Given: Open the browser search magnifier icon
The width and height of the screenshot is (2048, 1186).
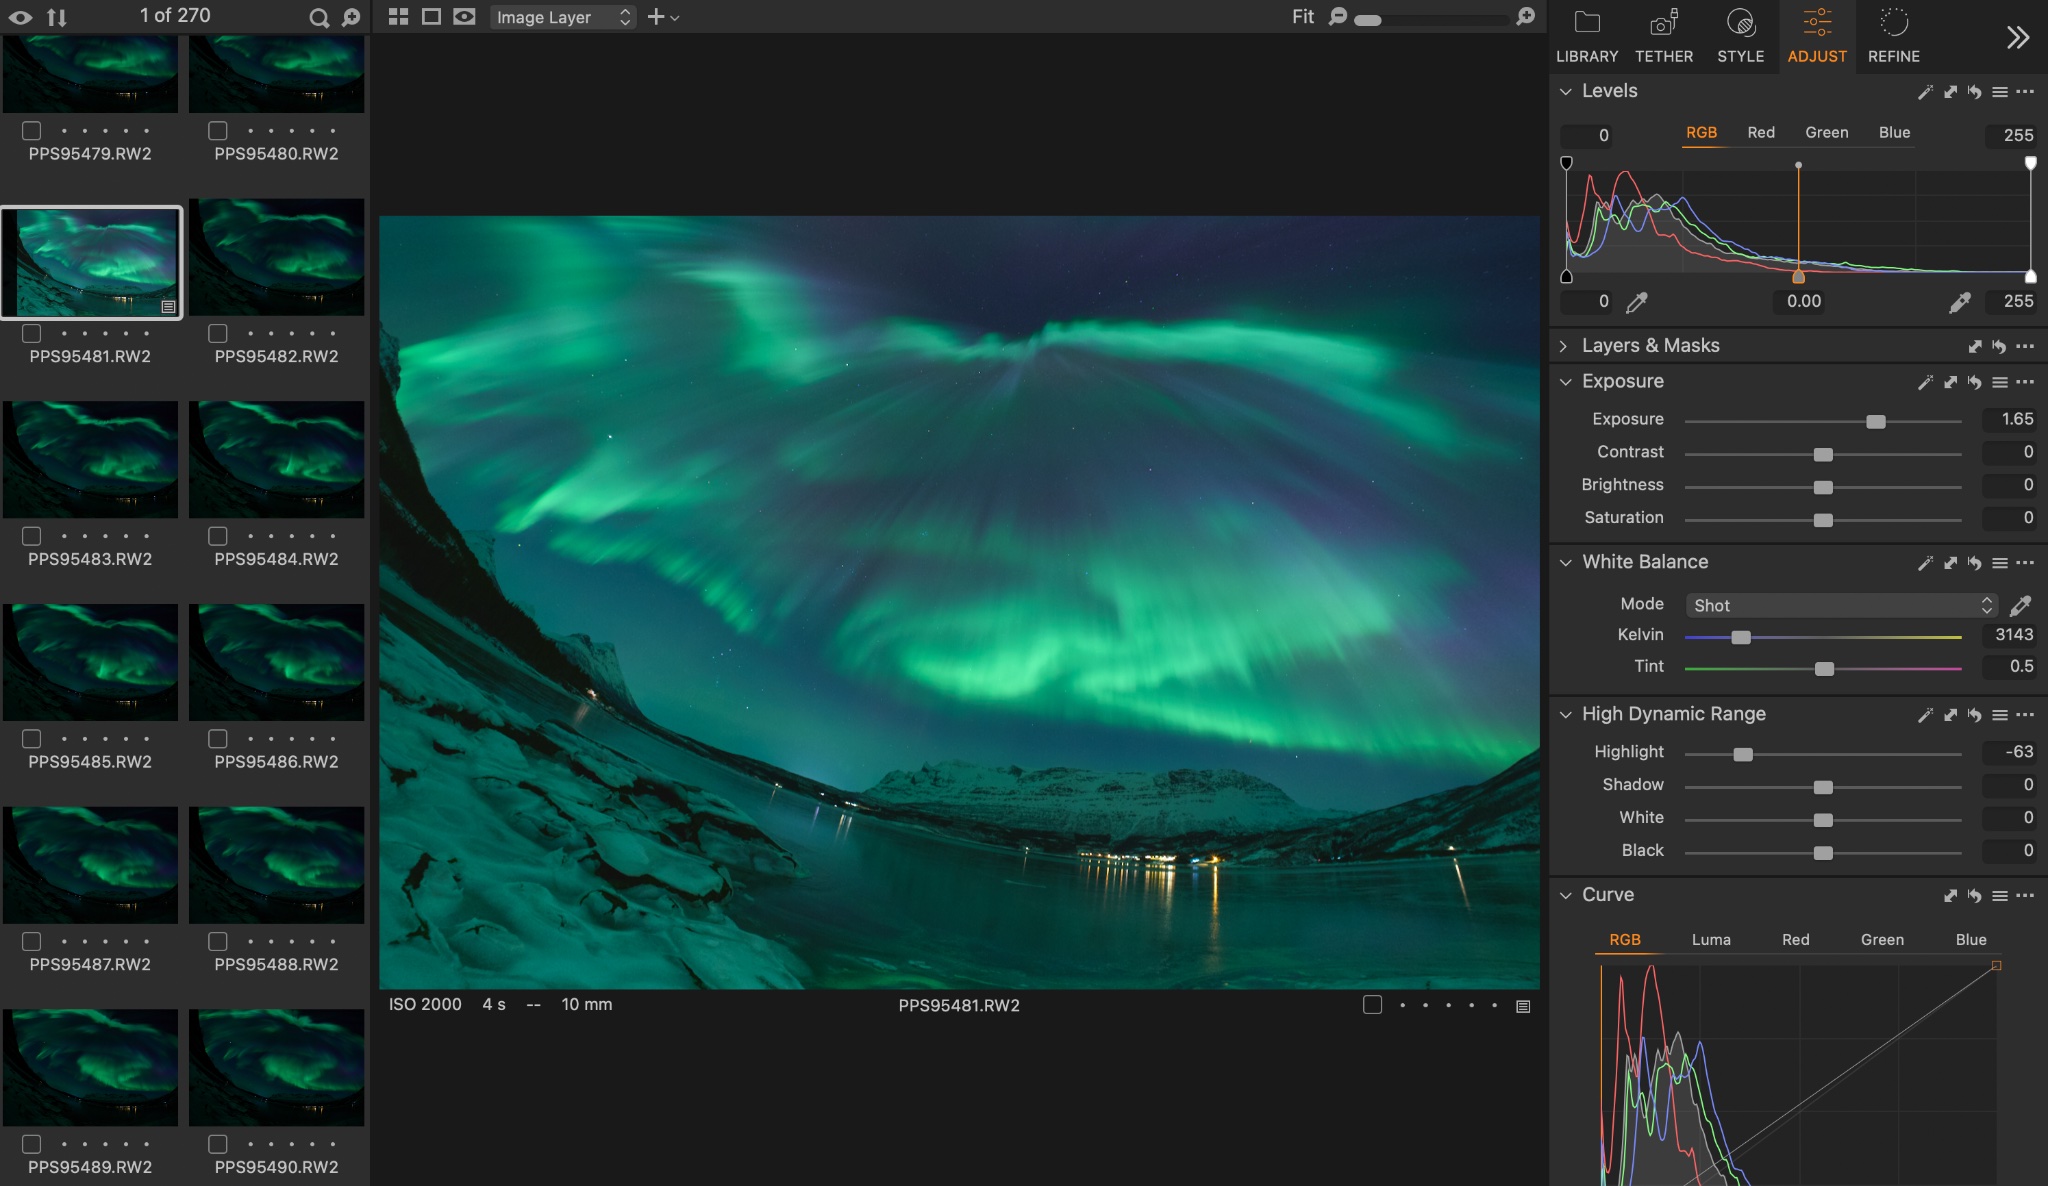Looking at the screenshot, I should click(x=318, y=17).
